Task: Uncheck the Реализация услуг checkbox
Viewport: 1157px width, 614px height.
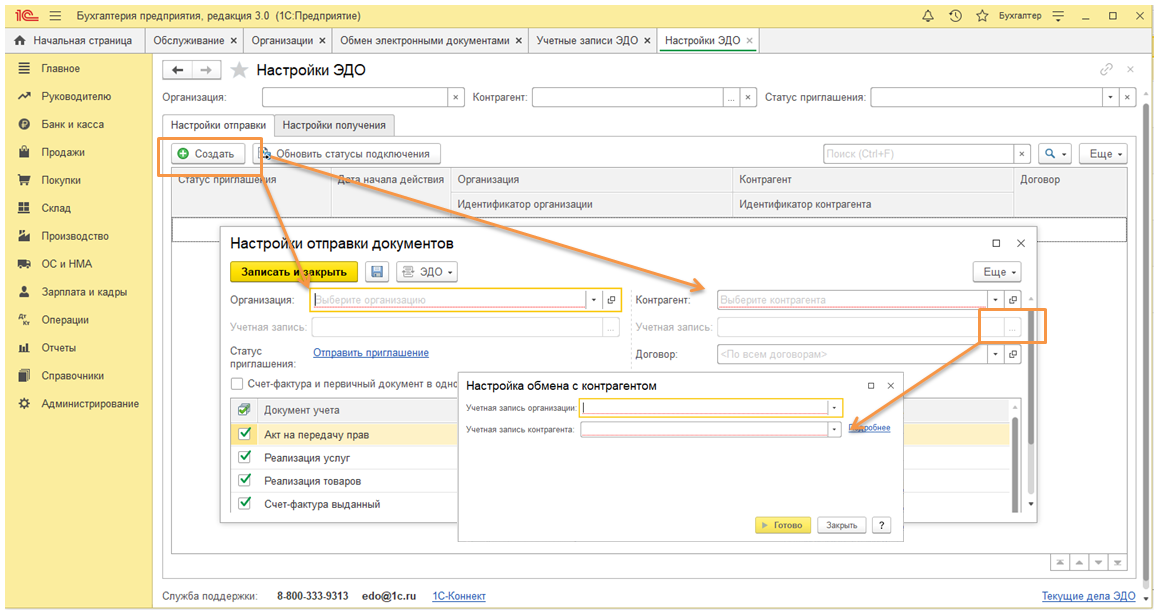Action: pyautogui.click(x=244, y=457)
